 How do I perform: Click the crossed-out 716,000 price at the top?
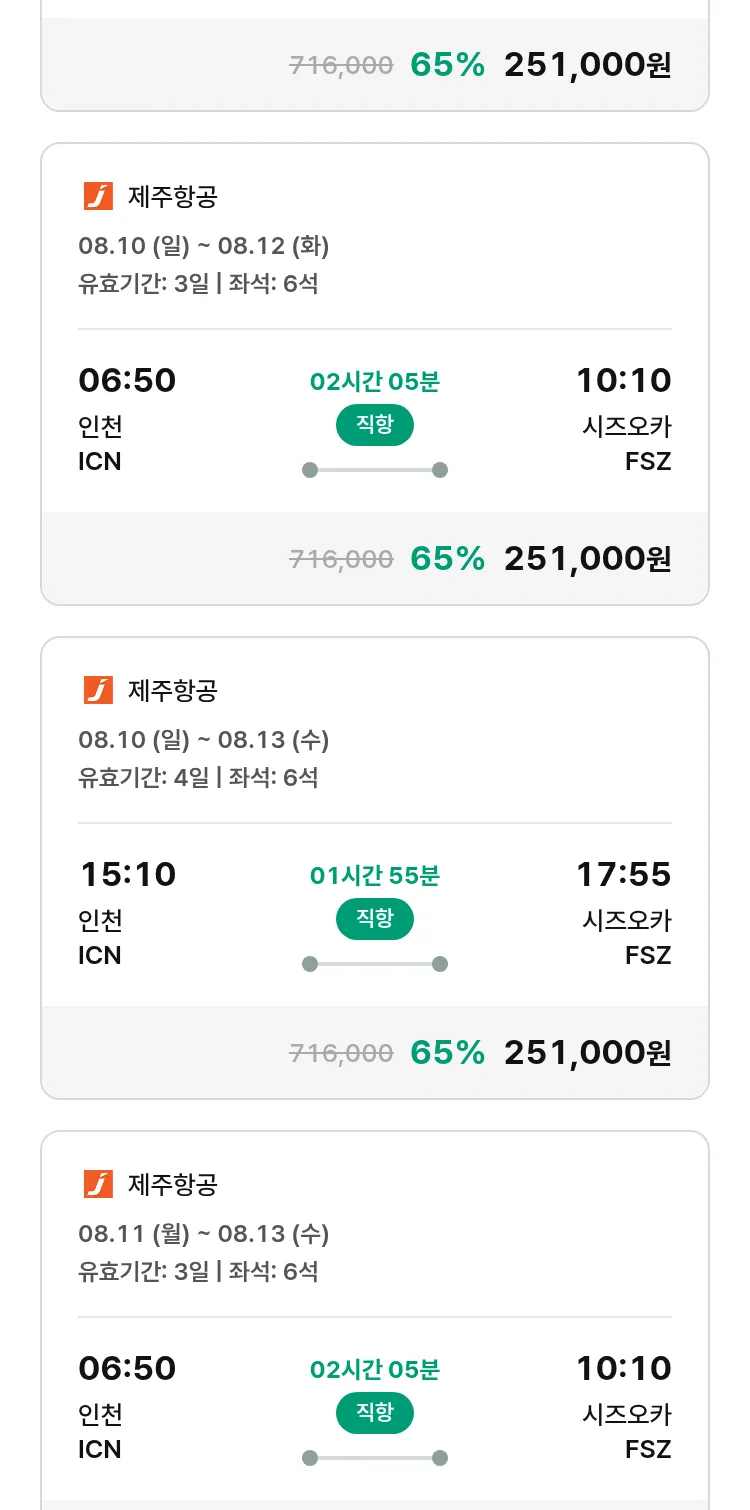[341, 66]
